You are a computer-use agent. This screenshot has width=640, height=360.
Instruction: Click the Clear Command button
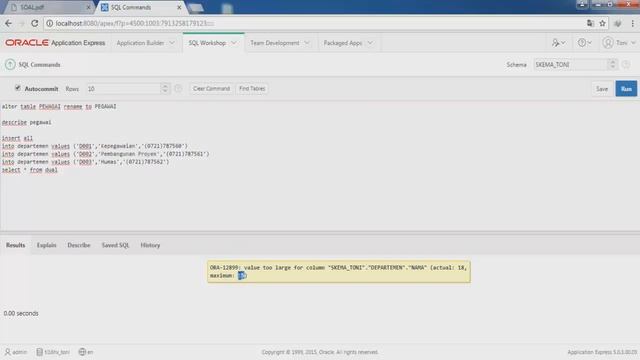211,89
